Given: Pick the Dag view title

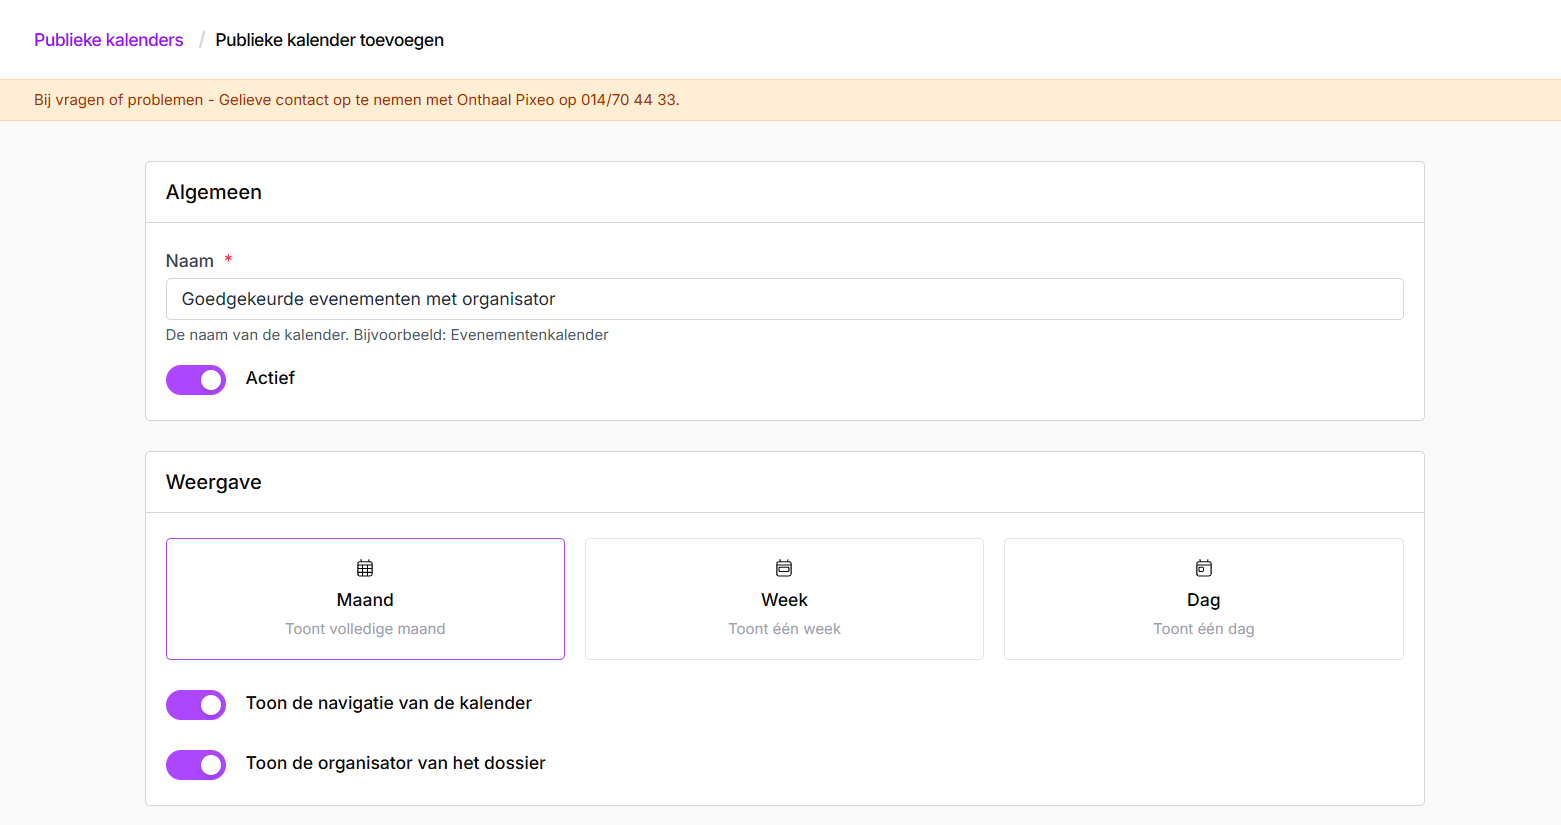Looking at the screenshot, I should [x=1203, y=600].
